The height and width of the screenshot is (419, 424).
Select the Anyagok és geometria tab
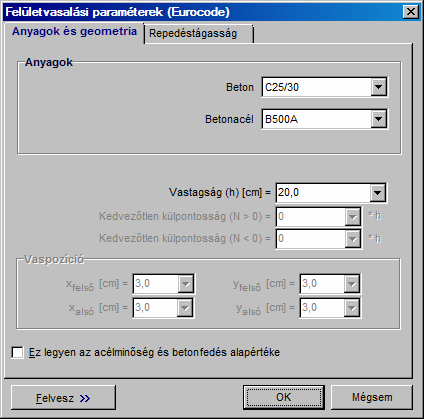coord(74,32)
